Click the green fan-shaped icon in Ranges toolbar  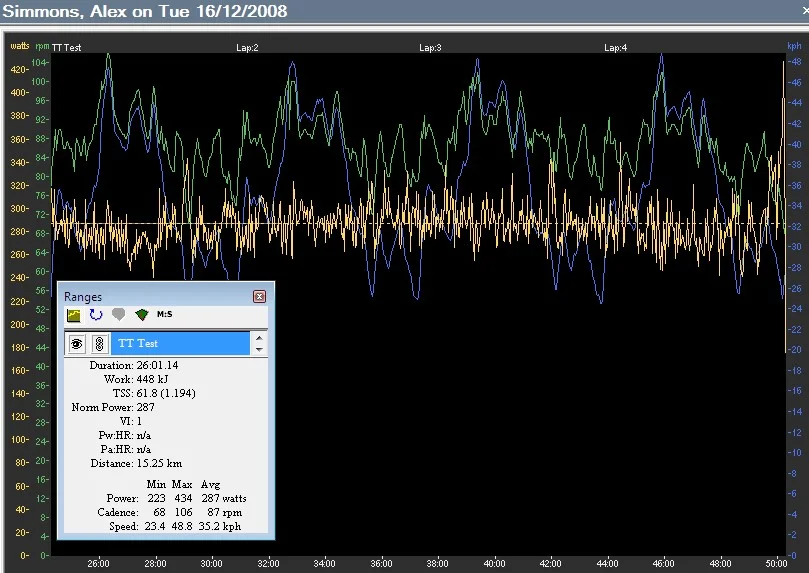(141, 314)
